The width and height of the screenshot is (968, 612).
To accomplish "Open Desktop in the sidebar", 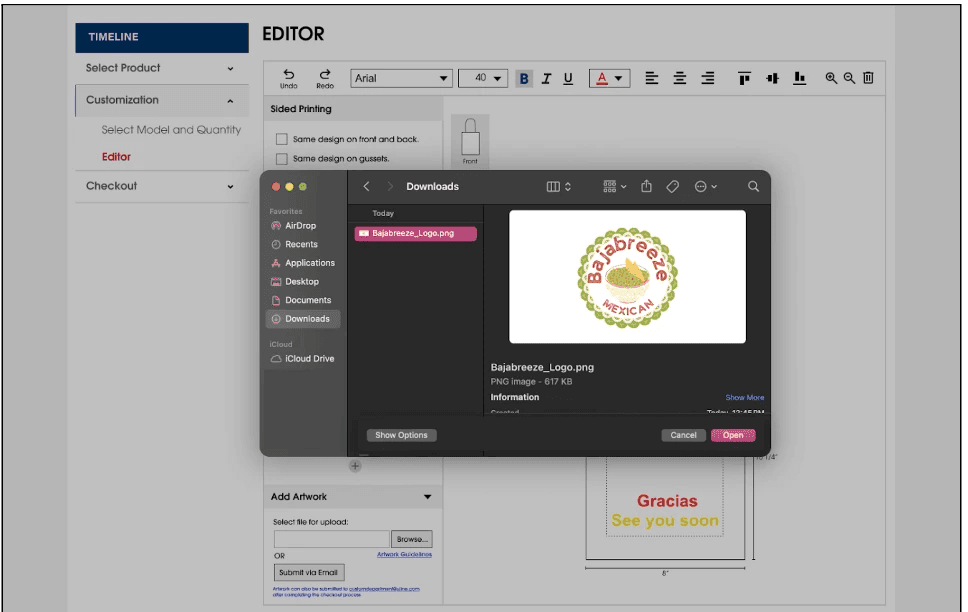I will pos(302,282).
